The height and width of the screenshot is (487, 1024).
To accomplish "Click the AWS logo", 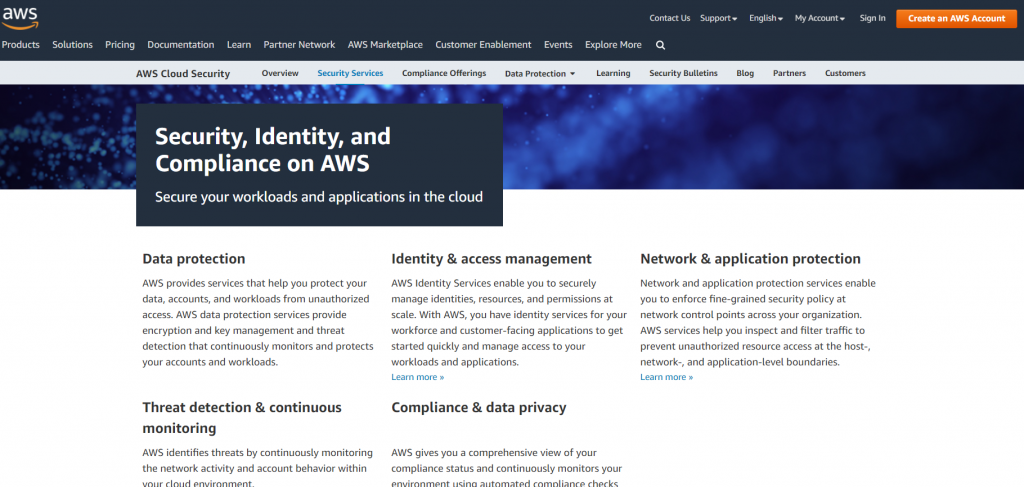I will (20, 16).
